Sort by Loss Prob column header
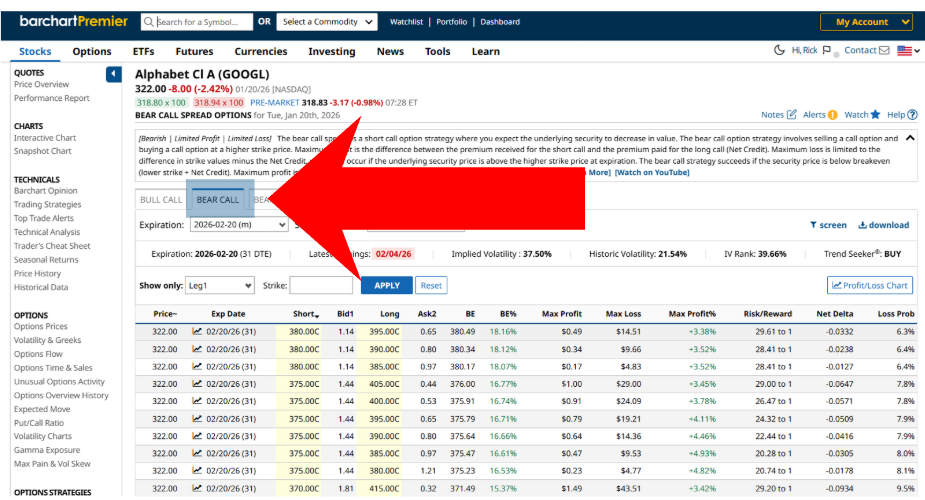 [896, 314]
